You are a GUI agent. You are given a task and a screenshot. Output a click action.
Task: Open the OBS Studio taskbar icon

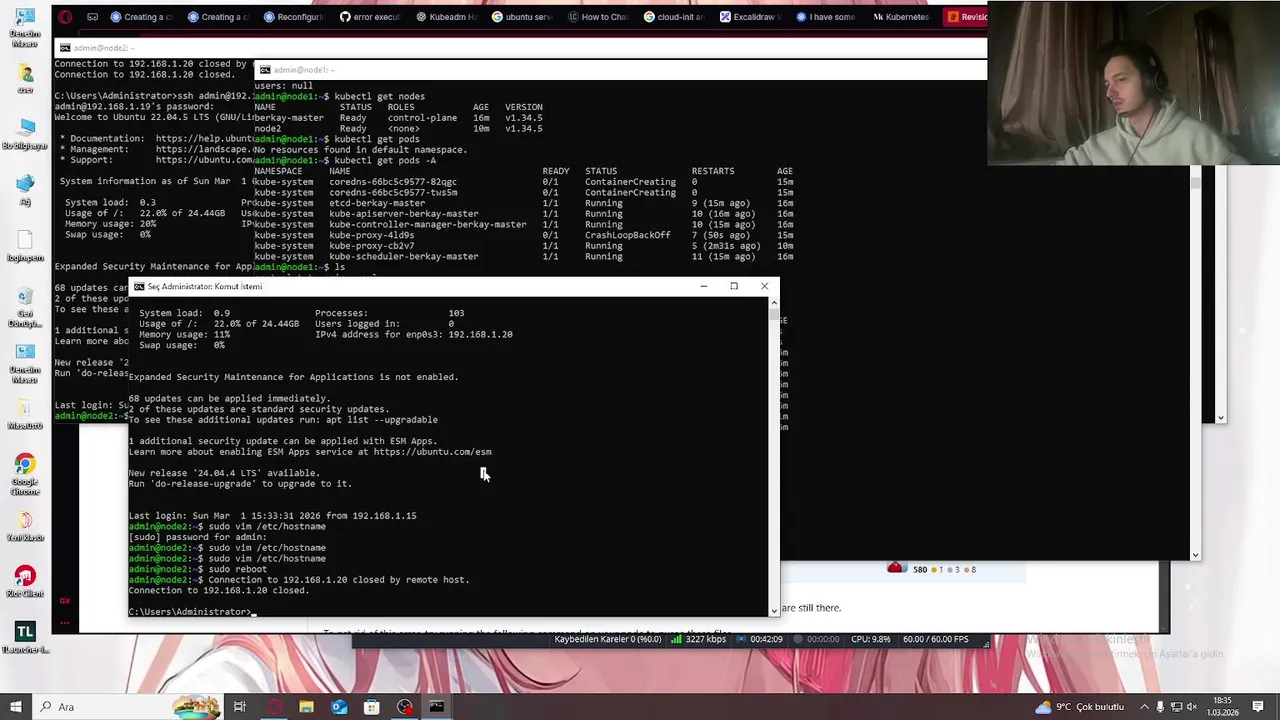(404, 707)
